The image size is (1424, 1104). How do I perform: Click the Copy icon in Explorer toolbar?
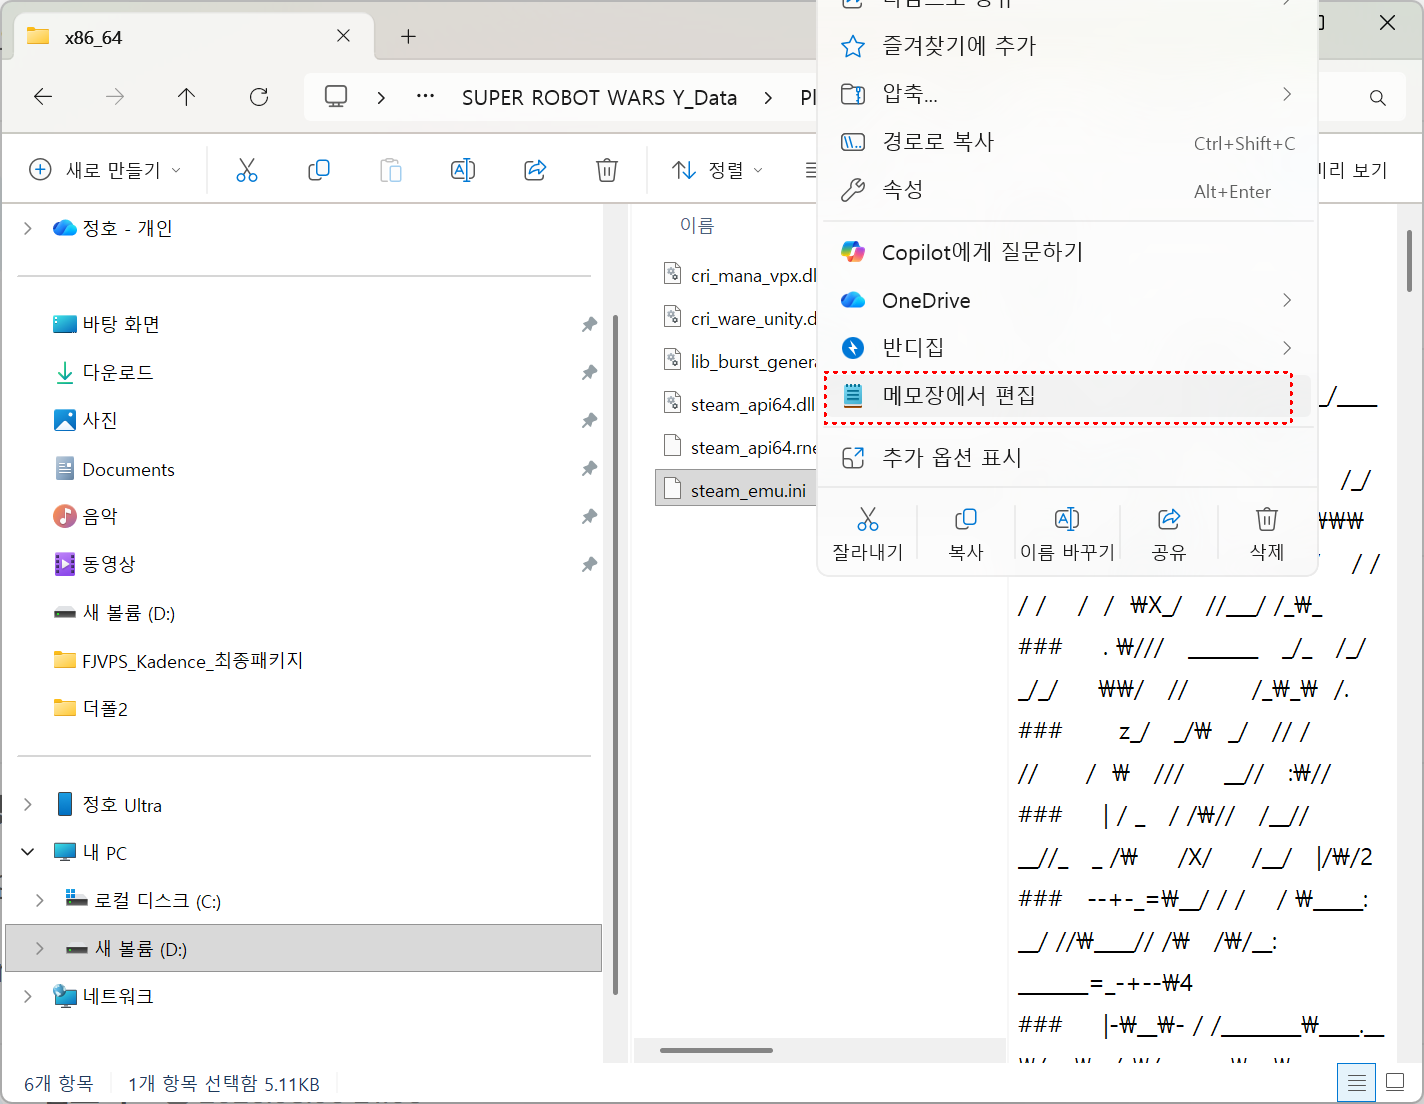click(319, 170)
